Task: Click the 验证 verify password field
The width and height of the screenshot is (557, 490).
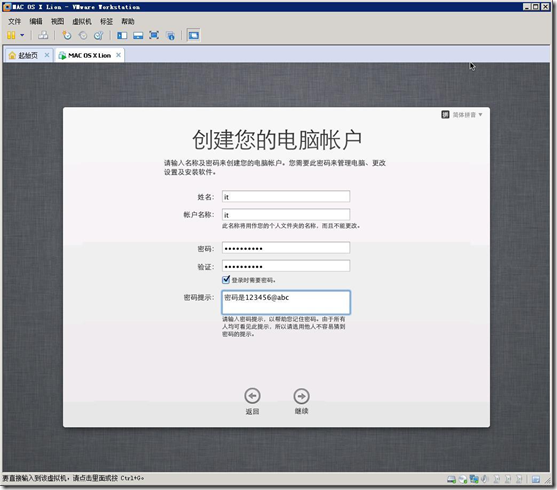Action: [x=286, y=266]
